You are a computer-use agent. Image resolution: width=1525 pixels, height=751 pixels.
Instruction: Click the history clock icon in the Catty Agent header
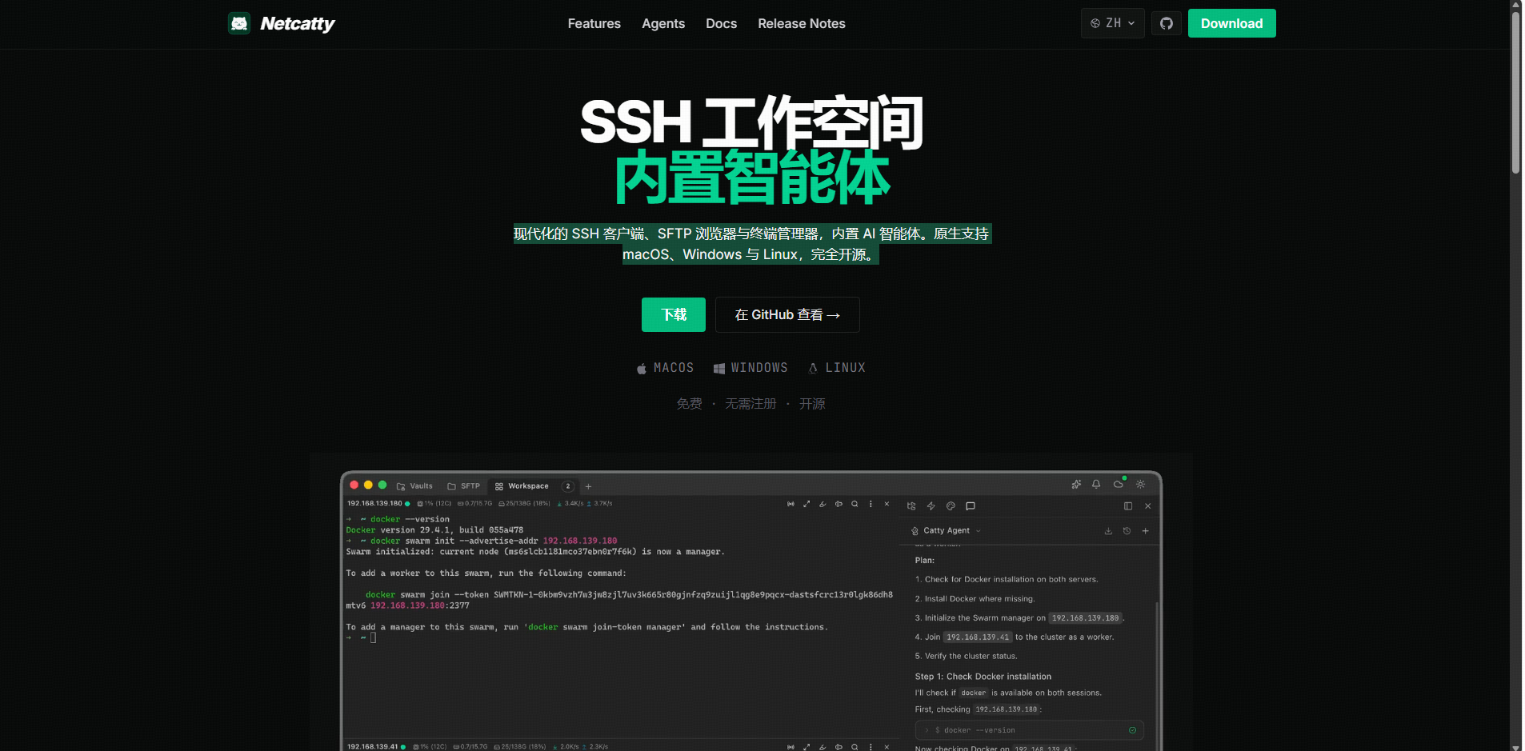tap(1127, 531)
